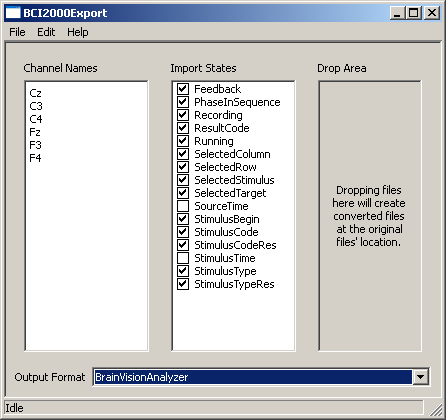Select channel name Fz

click(35, 132)
